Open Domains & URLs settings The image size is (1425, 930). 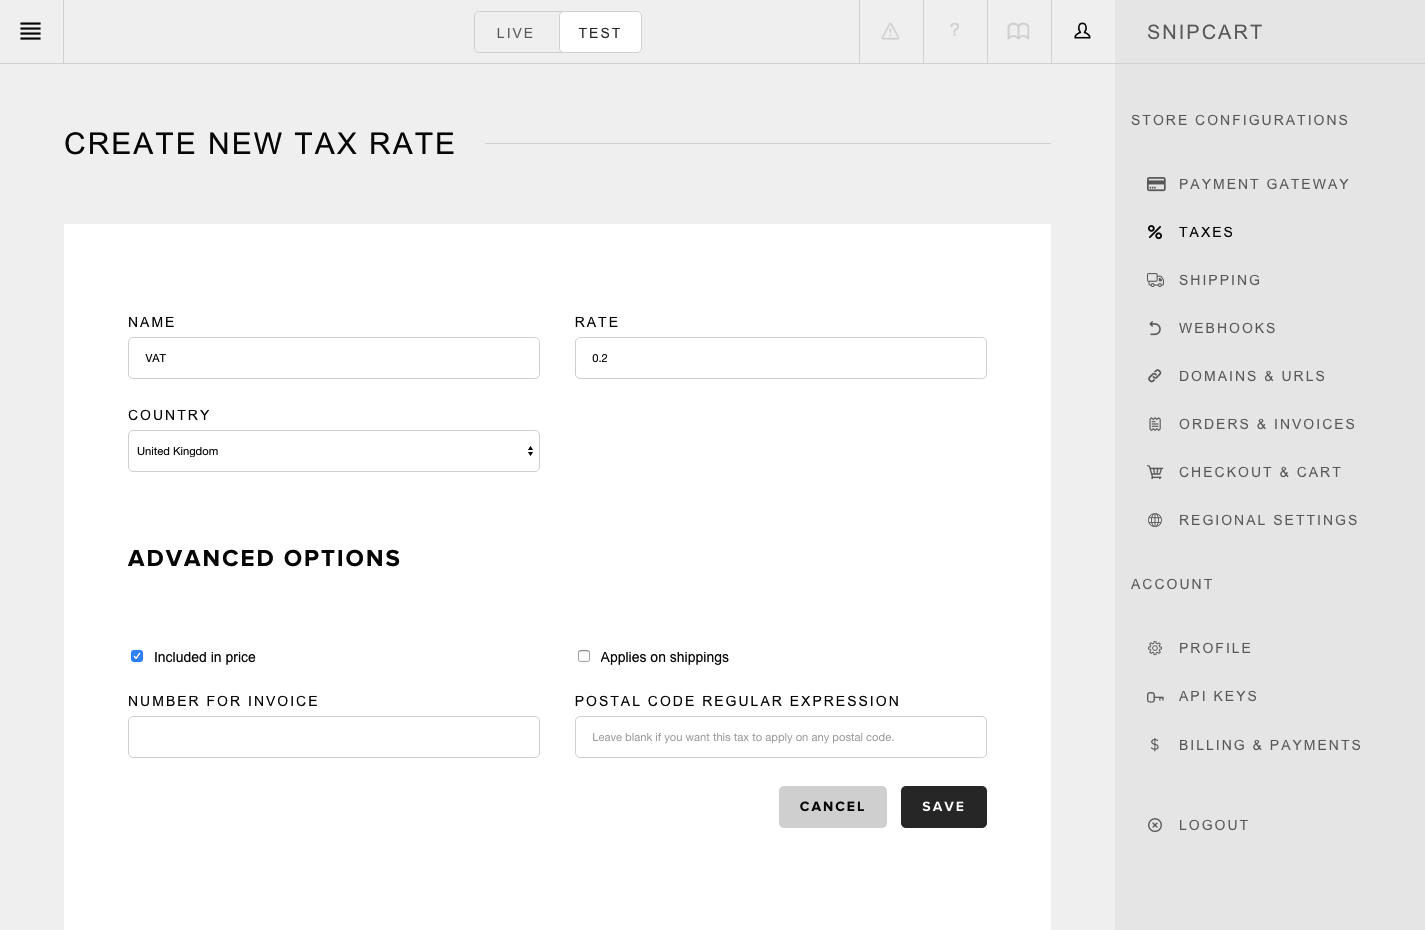click(1252, 376)
